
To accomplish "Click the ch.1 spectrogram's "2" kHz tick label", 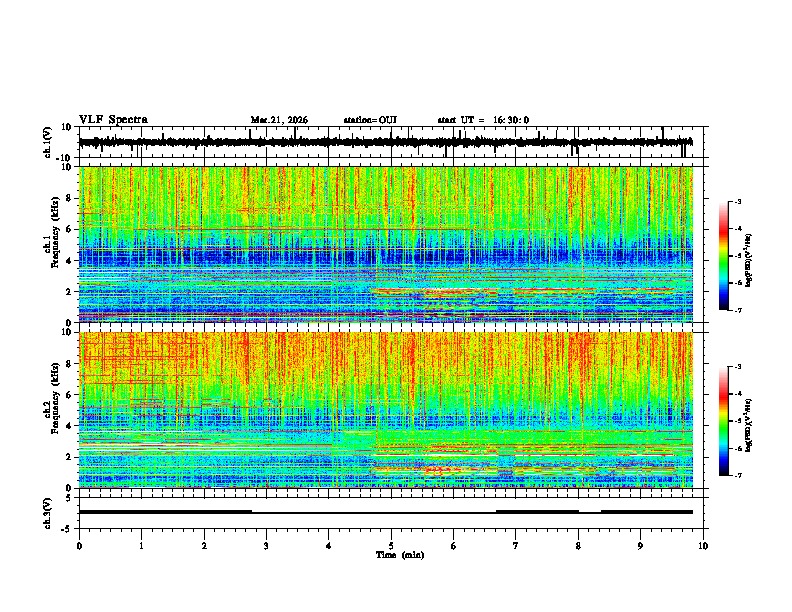I will click(x=71, y=291).
